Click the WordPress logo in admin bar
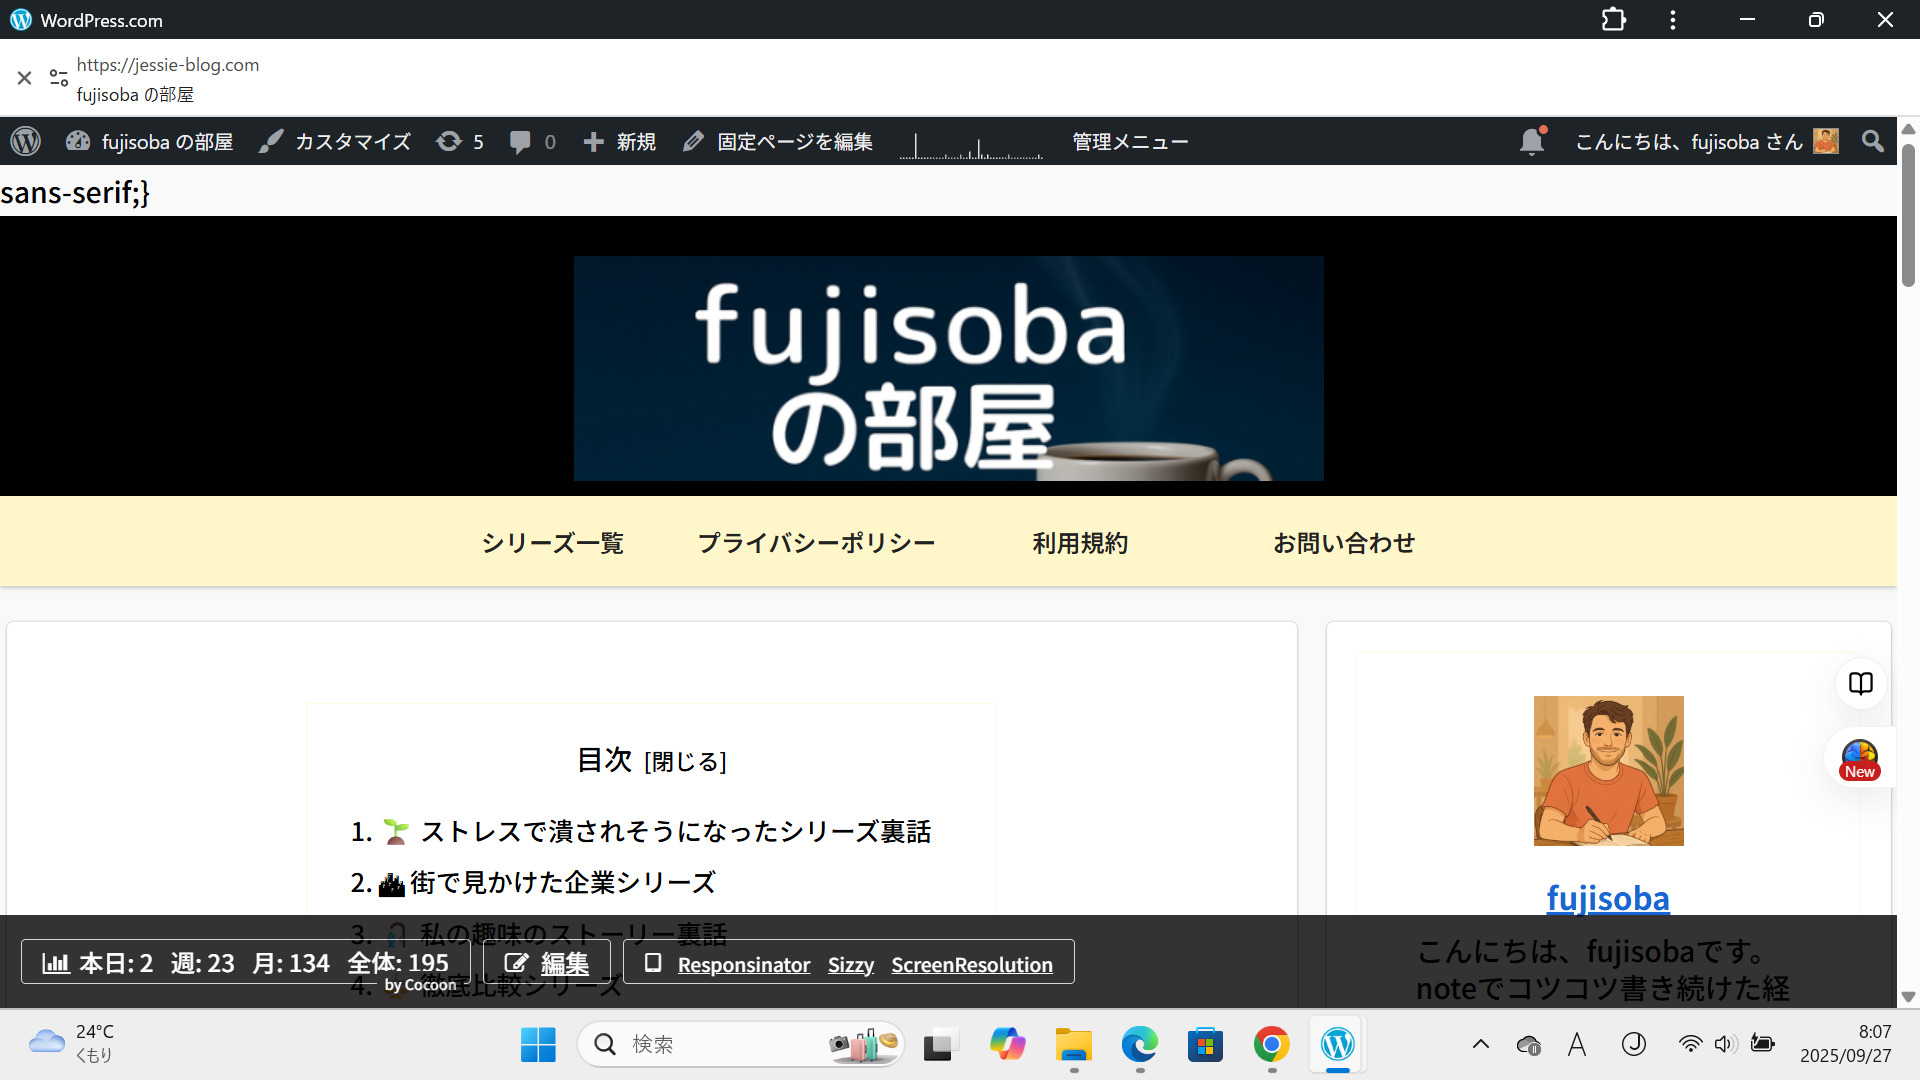 (x=26, y=142)
